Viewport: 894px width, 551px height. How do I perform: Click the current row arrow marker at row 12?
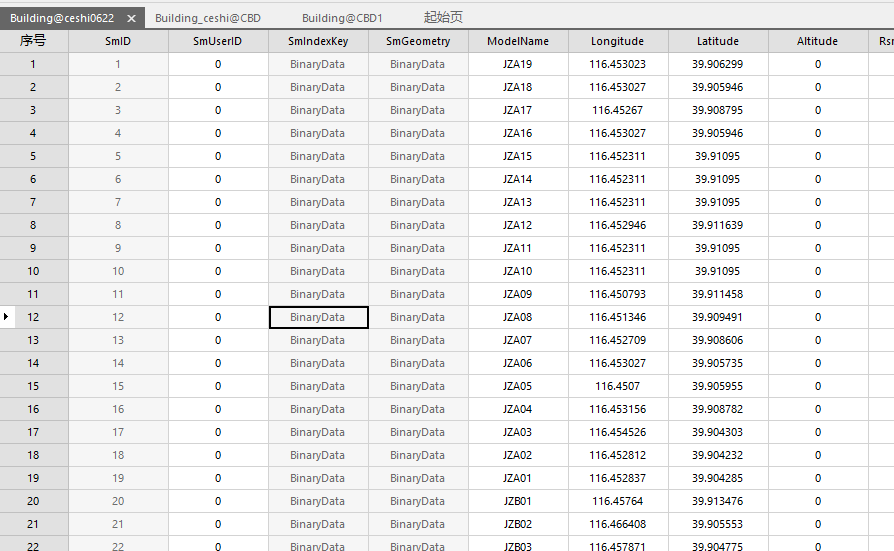coord(6,317)
